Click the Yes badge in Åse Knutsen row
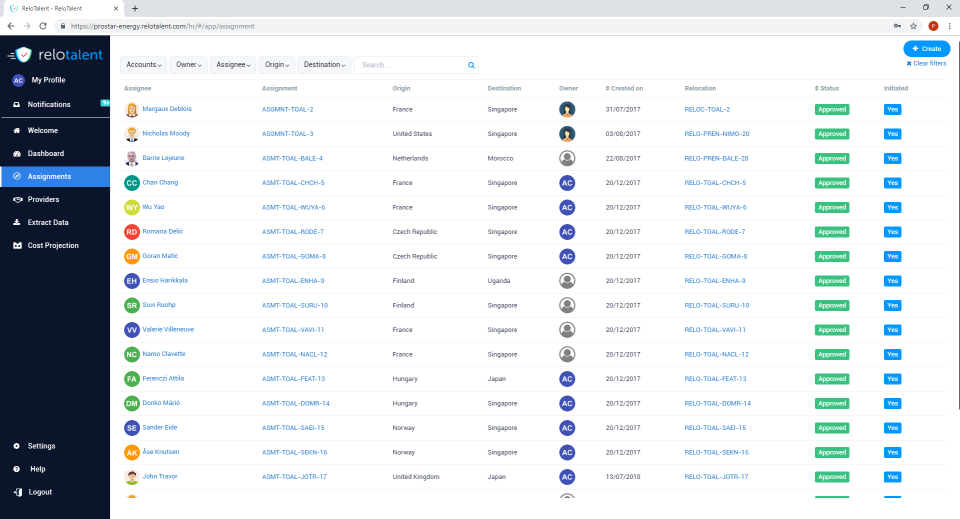 click(x=893, y=452)
